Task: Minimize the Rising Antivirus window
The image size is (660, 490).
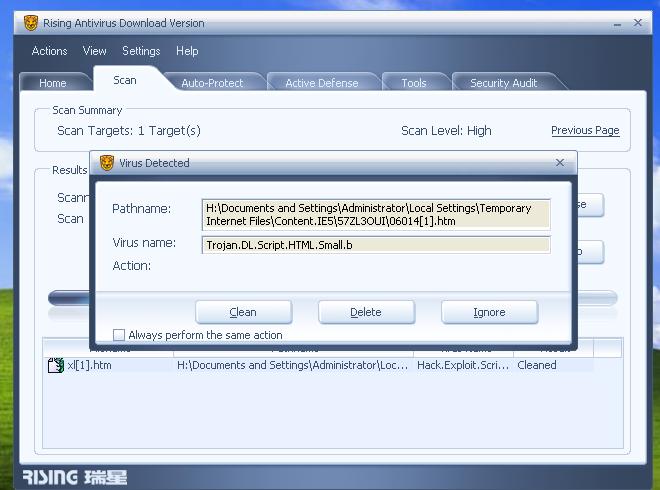Action: [x=617, y=24]
